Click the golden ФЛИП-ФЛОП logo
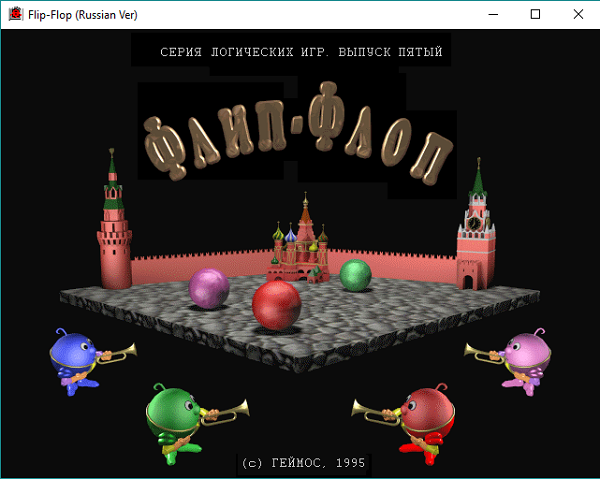Screen dimensions: 600x479 (297, 143)
